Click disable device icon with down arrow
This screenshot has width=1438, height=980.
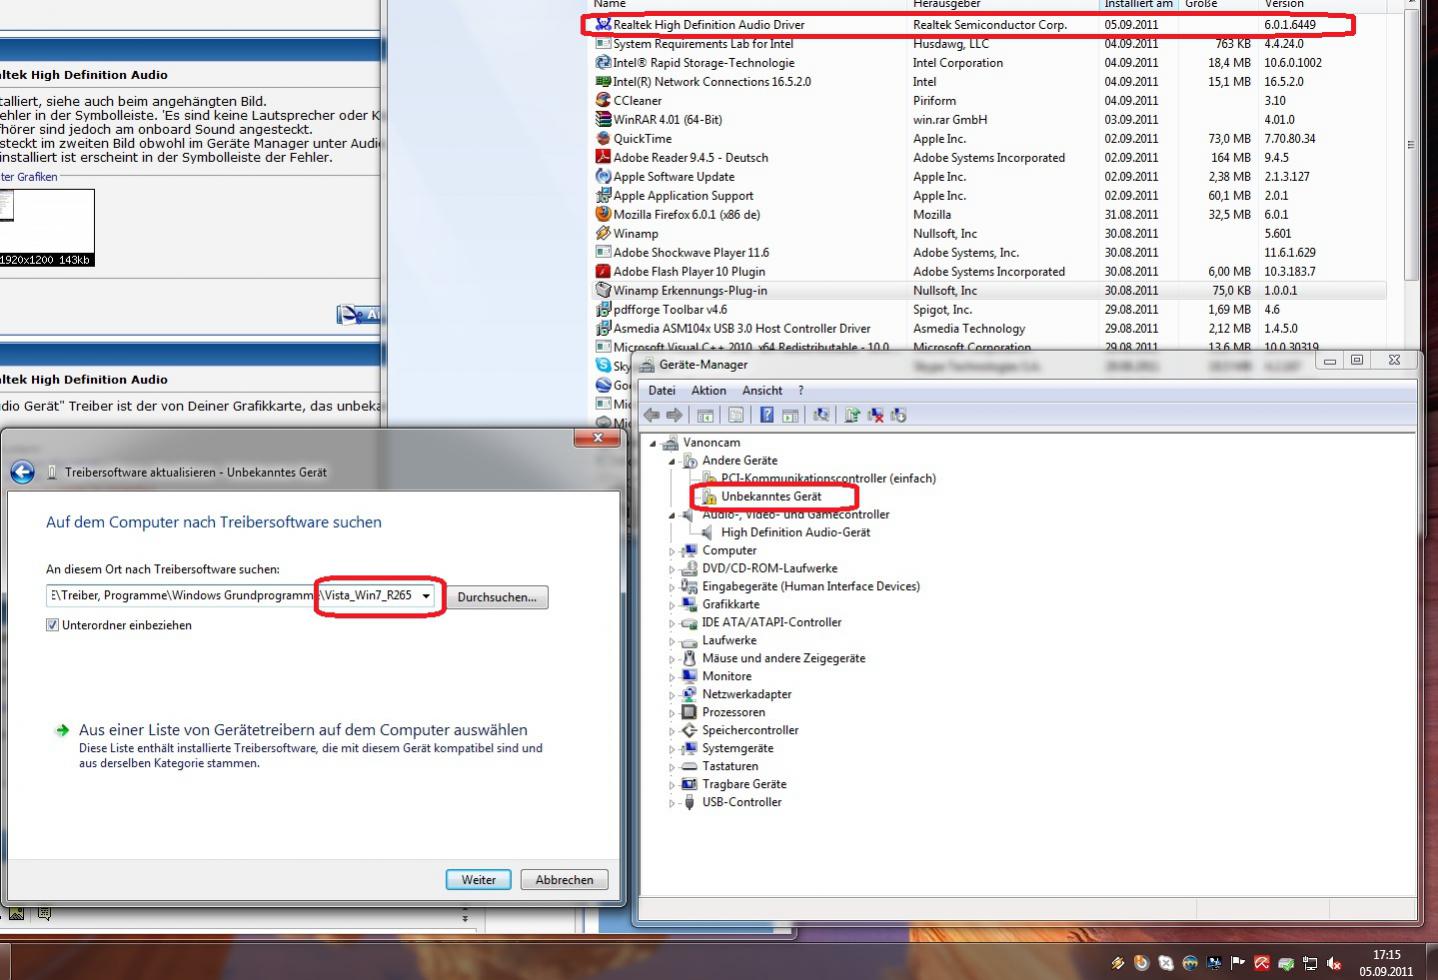pos(898,415)
